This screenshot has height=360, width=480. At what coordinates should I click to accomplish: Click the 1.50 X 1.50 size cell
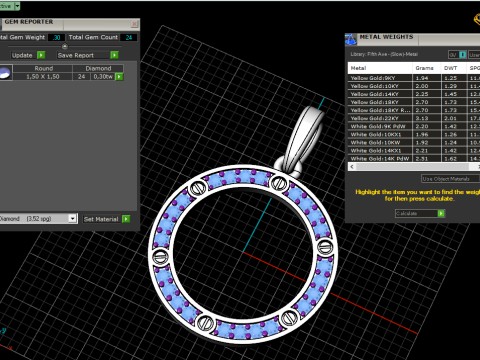pyautogui.click(x=43, y=77)
